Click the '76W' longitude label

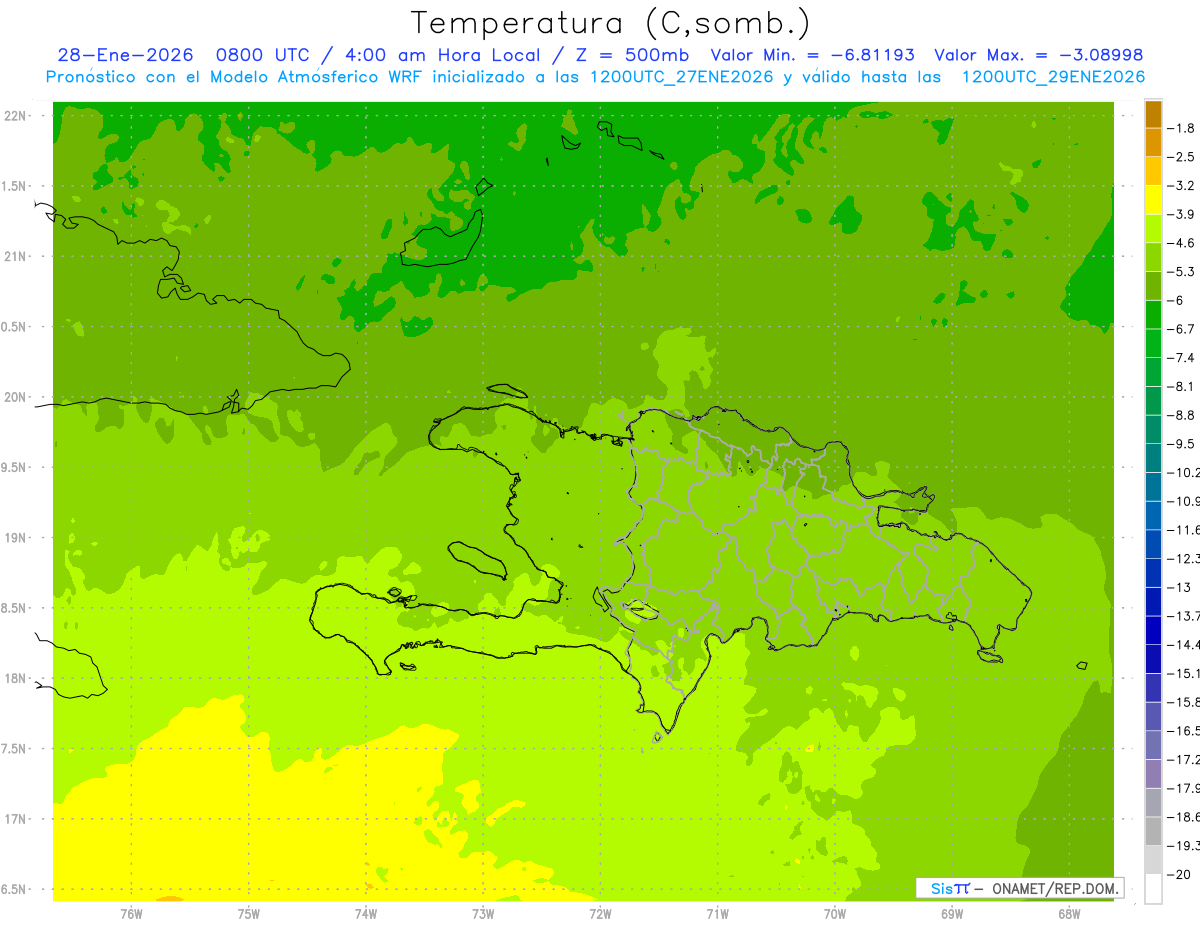(x=131, y=914)
